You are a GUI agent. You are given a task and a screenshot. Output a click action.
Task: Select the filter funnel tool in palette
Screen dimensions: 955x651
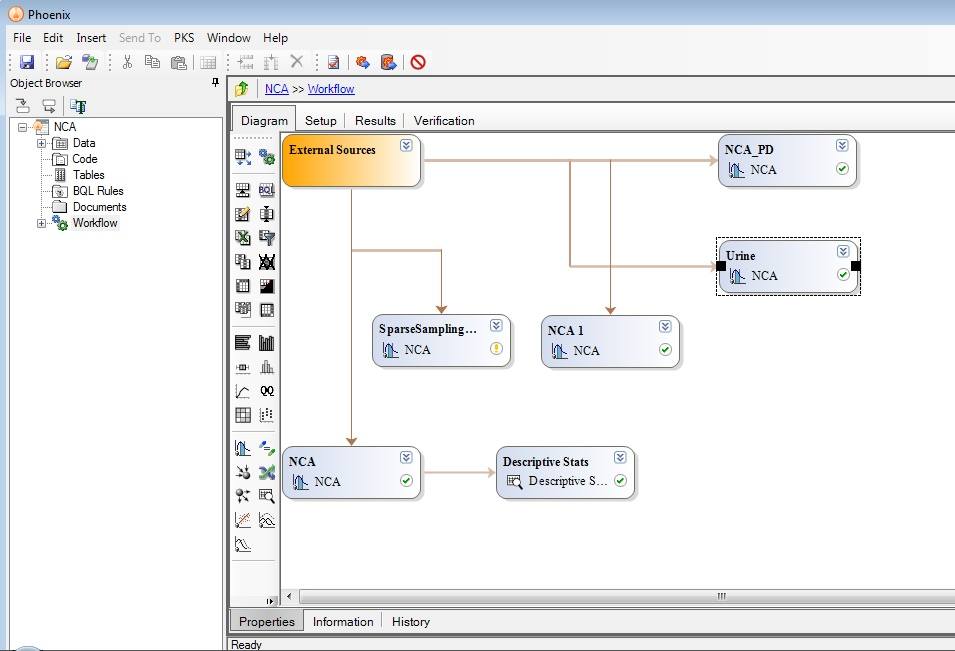[x=267, y=238]
